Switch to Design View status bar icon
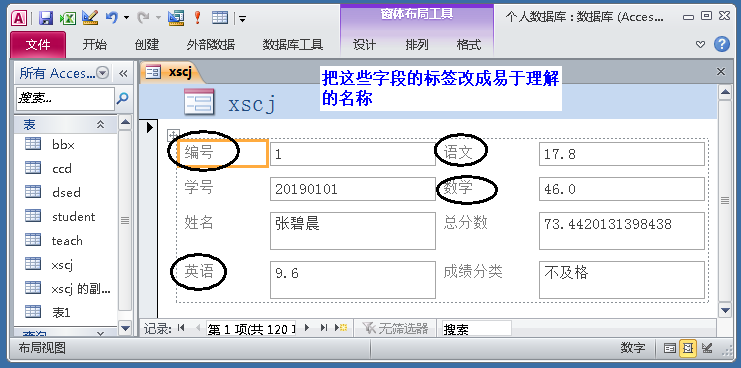Image resolution: width=741 pixels, height=368 pixels. tap(707, 349)
